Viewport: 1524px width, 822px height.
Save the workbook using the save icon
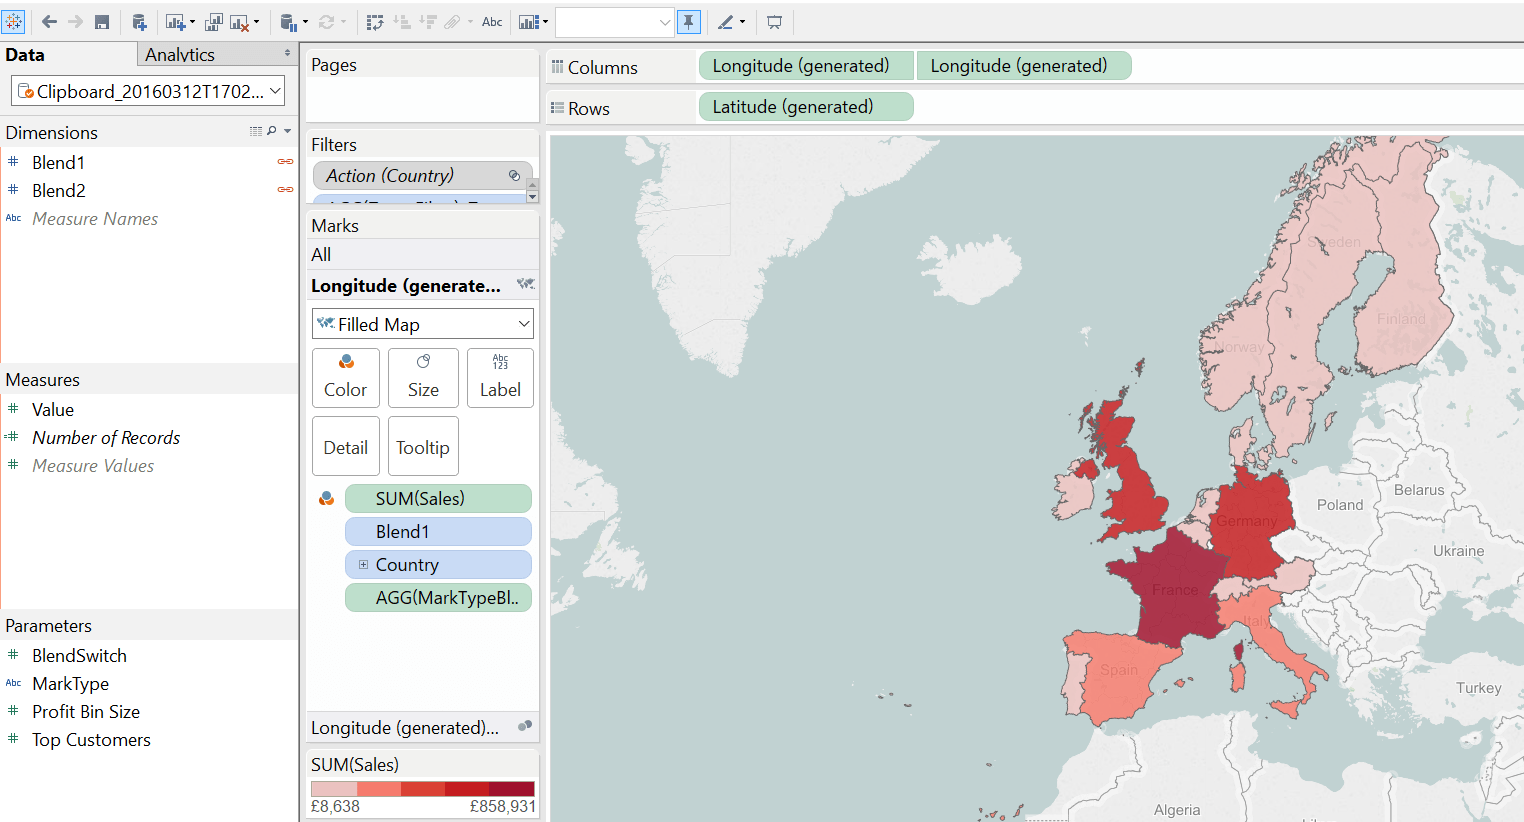tap(102, 21)
